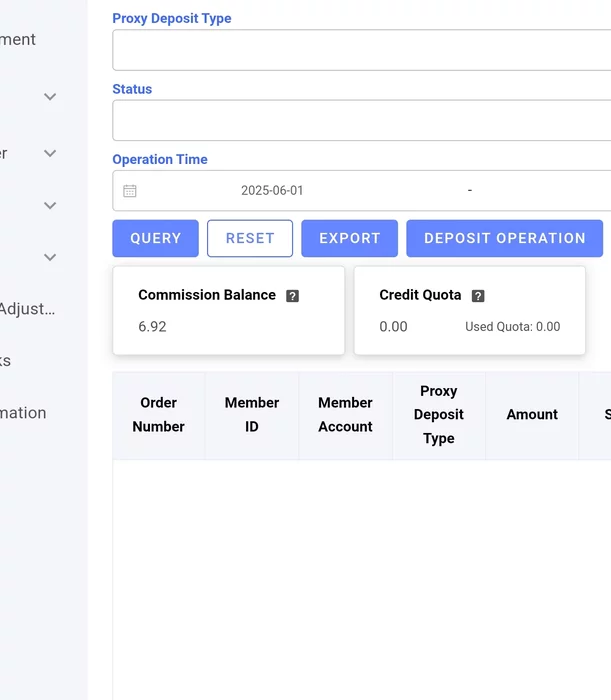
Task: Expand the topmost sidebar chevron
Action: coord(50,97)
